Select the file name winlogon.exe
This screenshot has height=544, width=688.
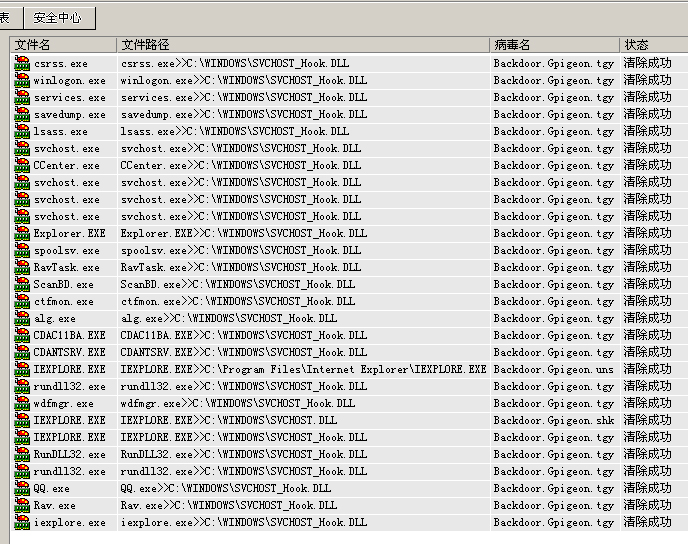69,81
